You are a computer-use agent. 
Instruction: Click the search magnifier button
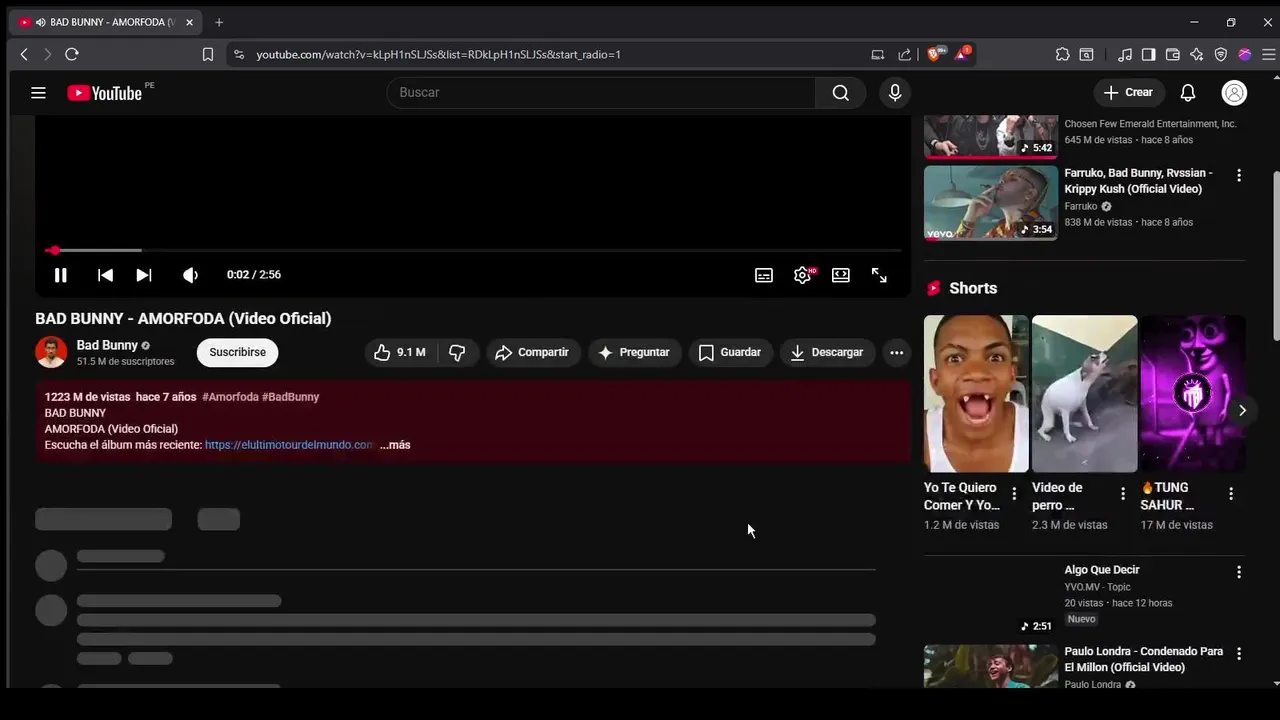[x=840, y=93]
